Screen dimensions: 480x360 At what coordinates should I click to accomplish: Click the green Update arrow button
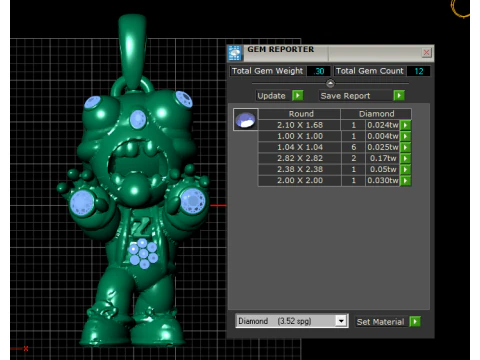(x=297, y=96)
